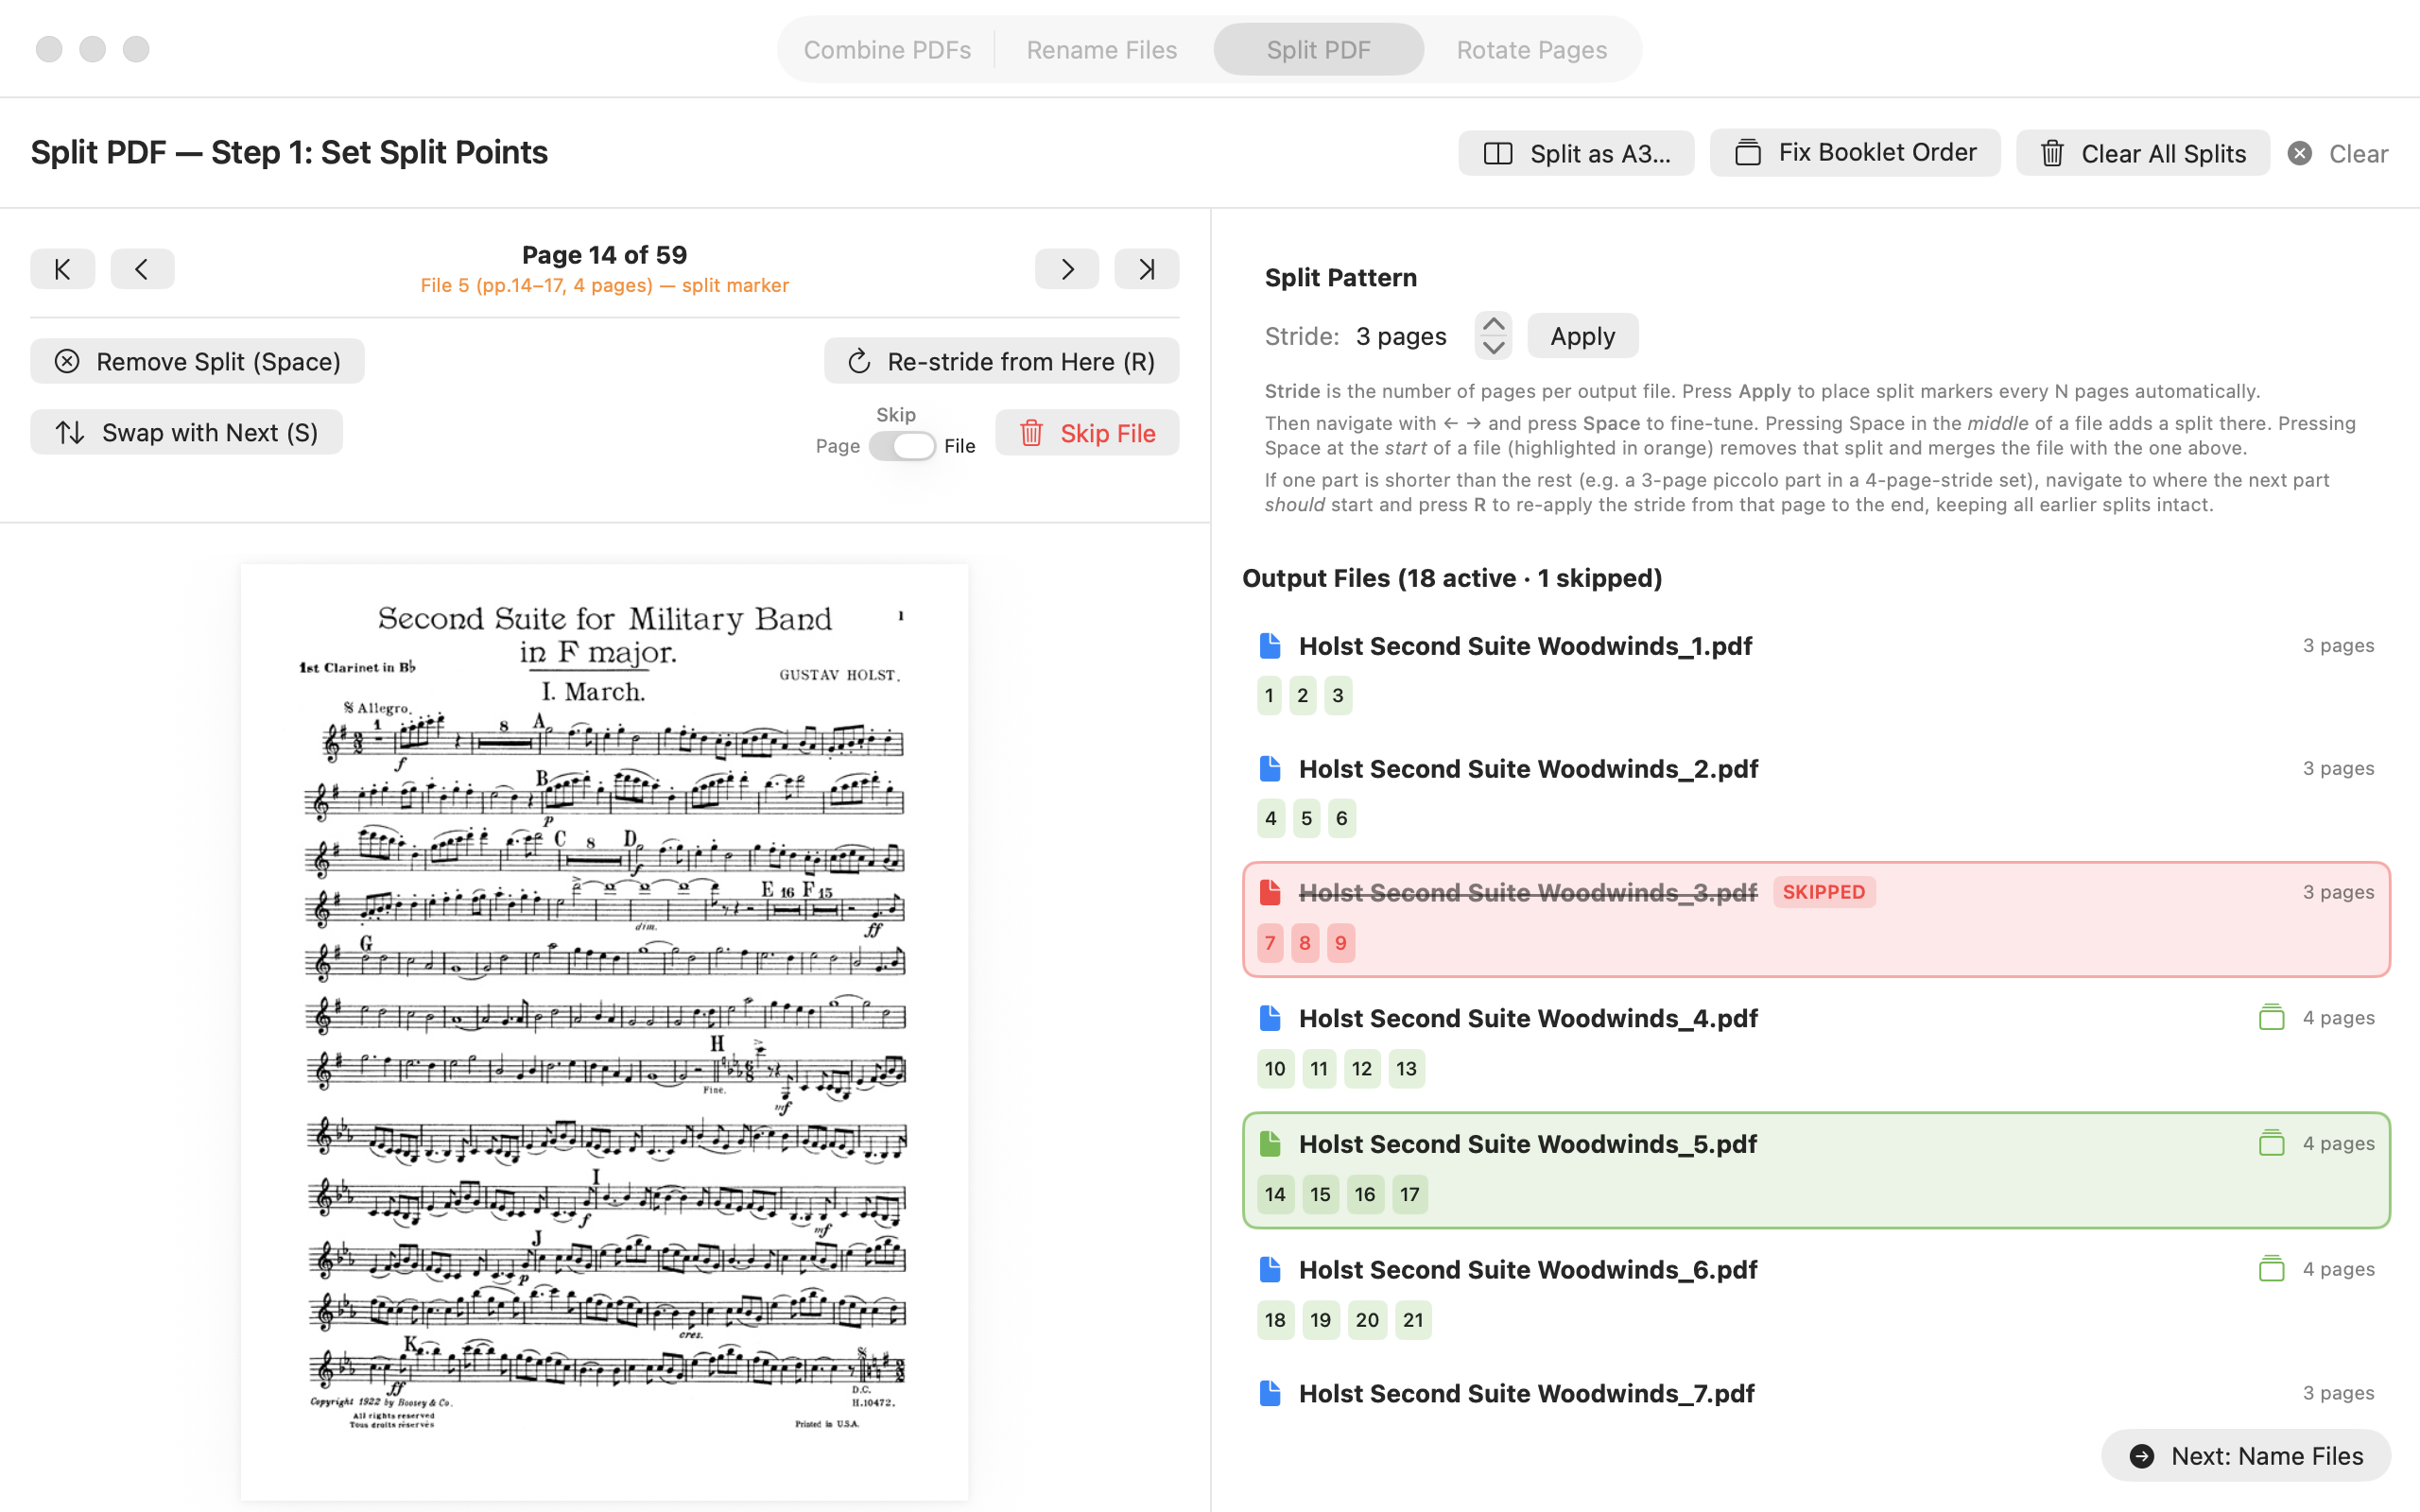
Task: Click the booklet icon on the Woodwinds_6.pdf row
Action: click(2271, 1269)
